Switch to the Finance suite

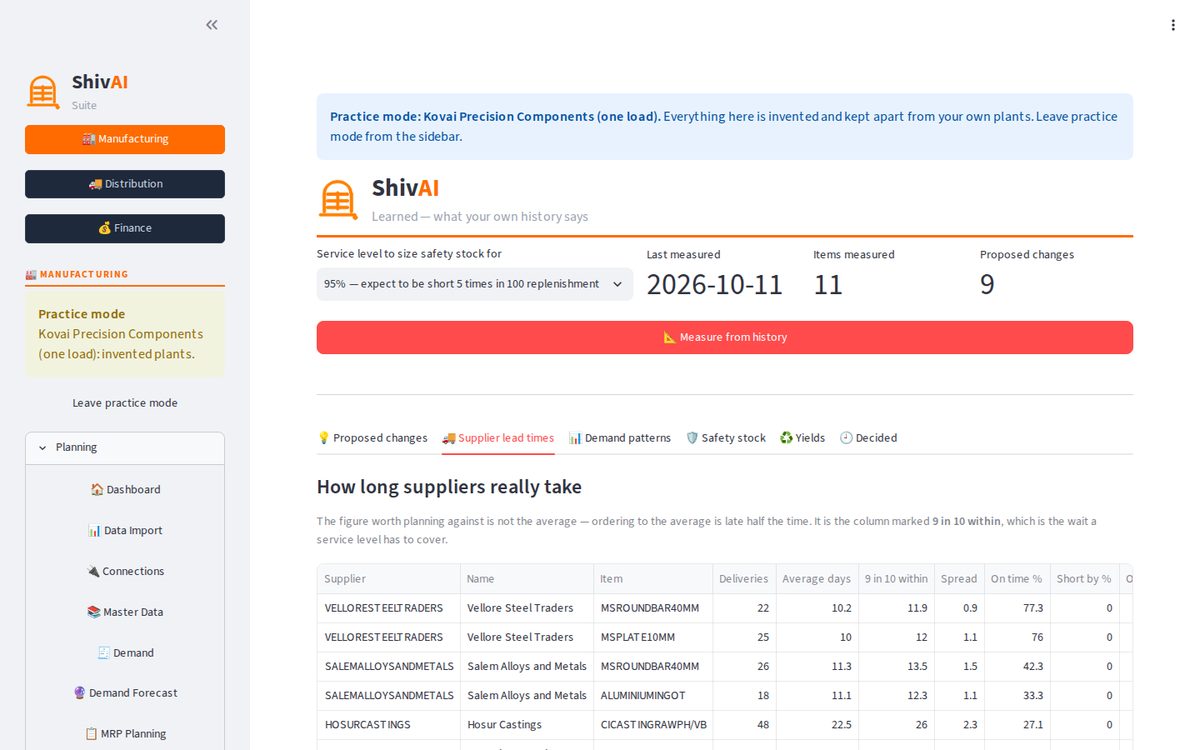coord(125,228)
